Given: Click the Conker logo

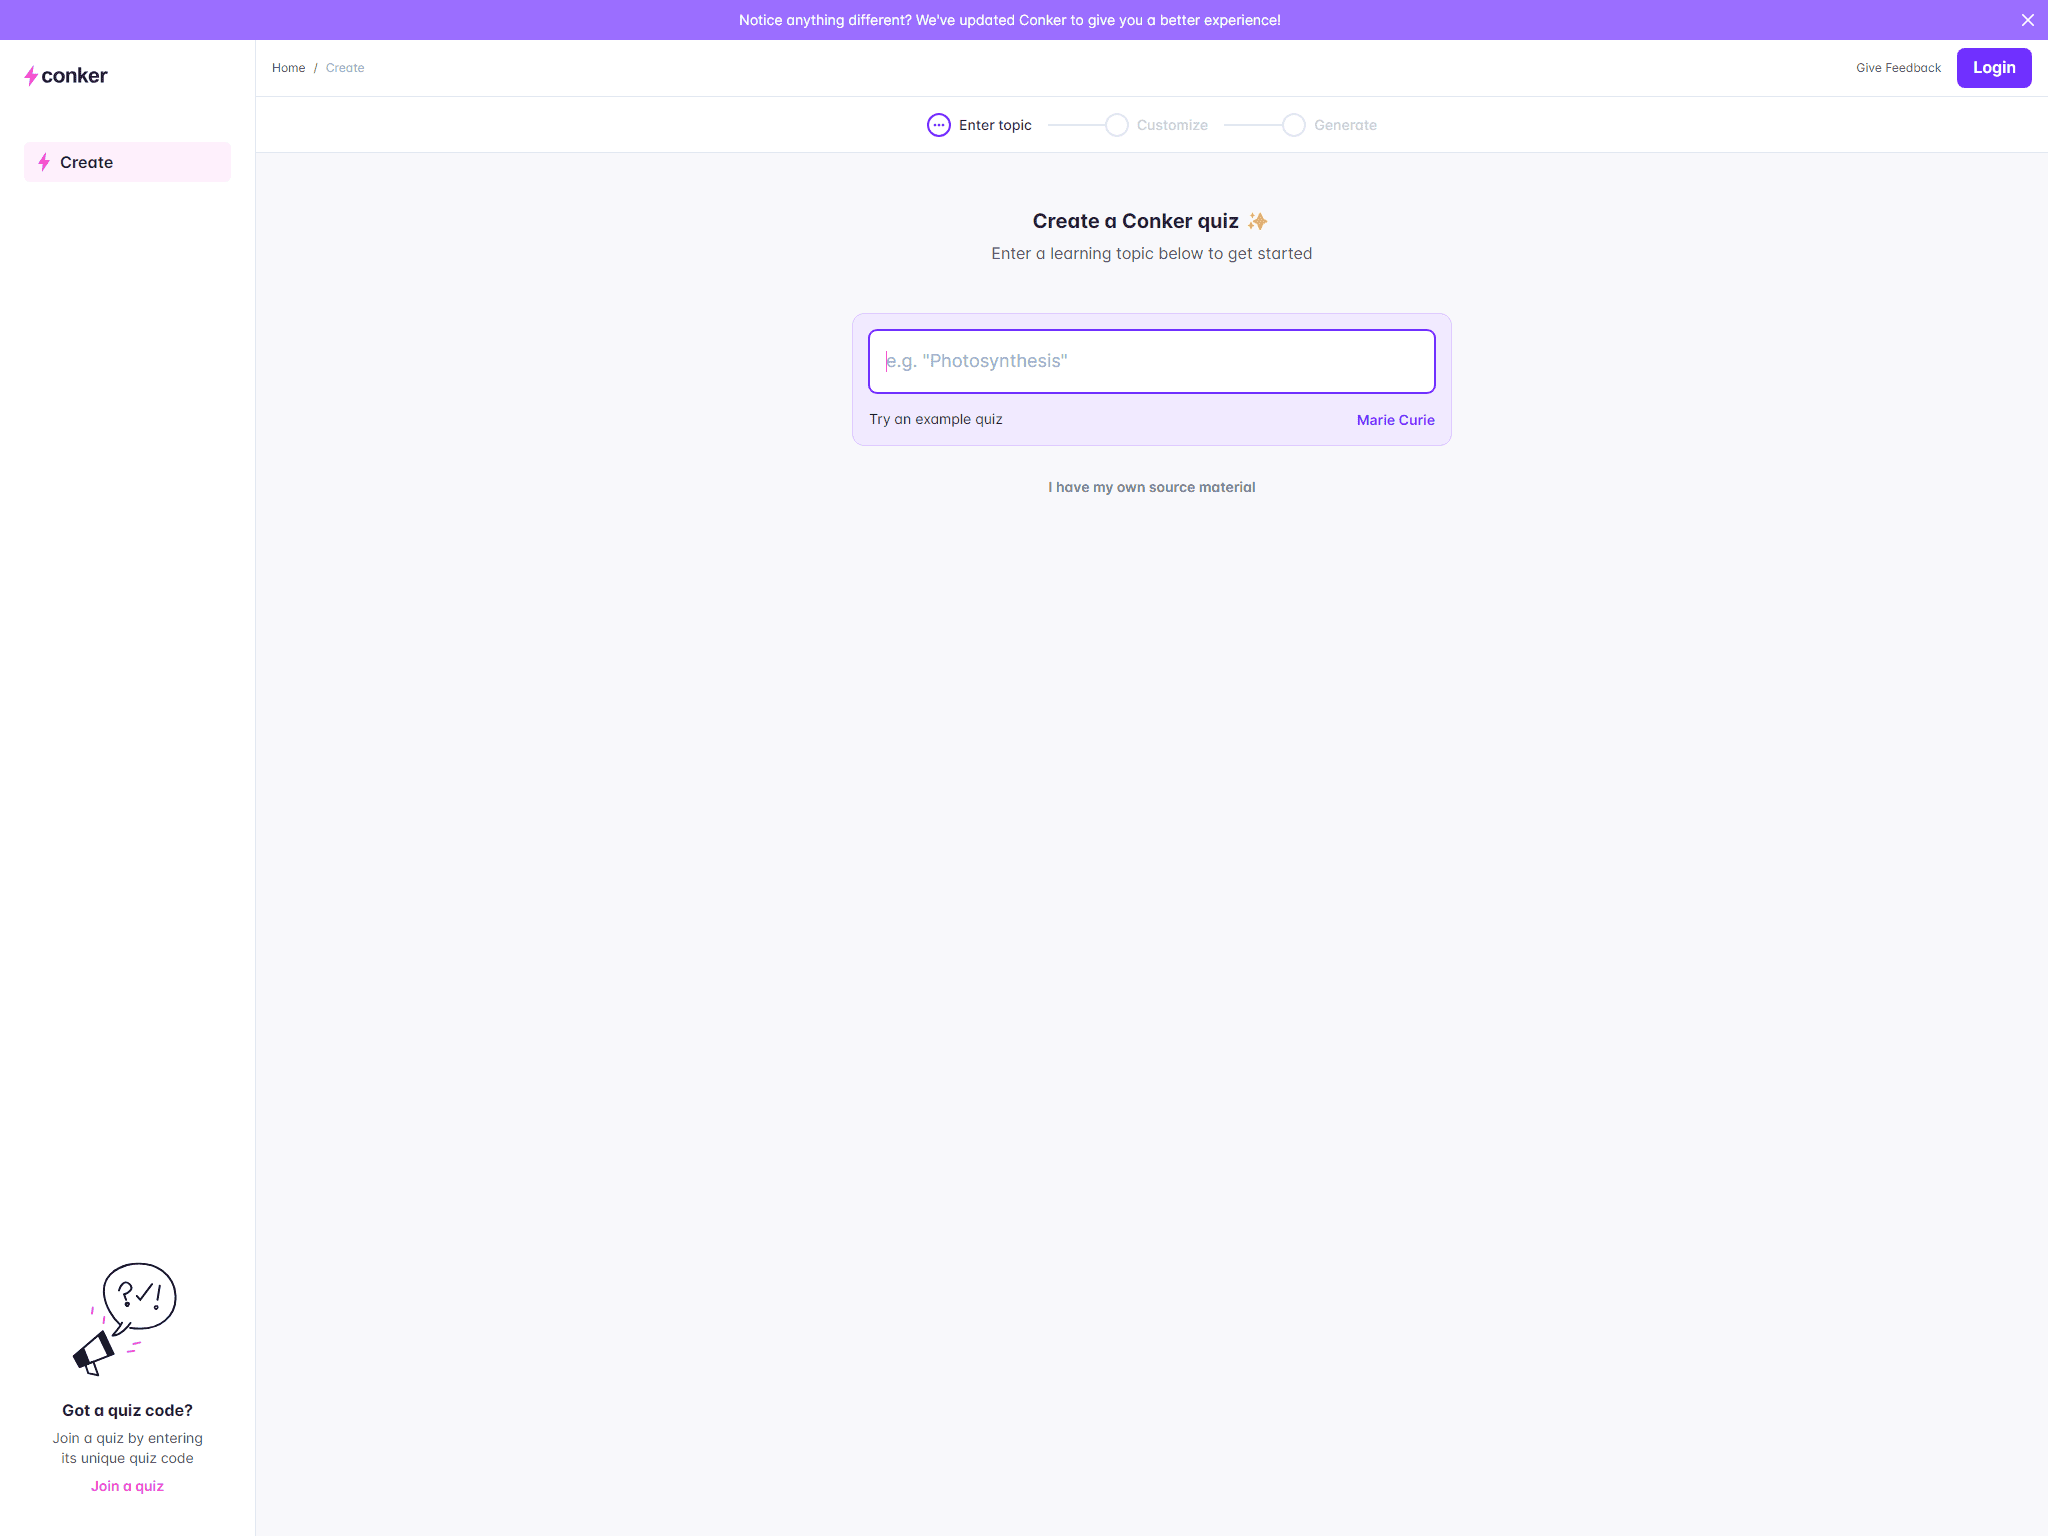Looking at the screenshot, I should pos(66,76).
